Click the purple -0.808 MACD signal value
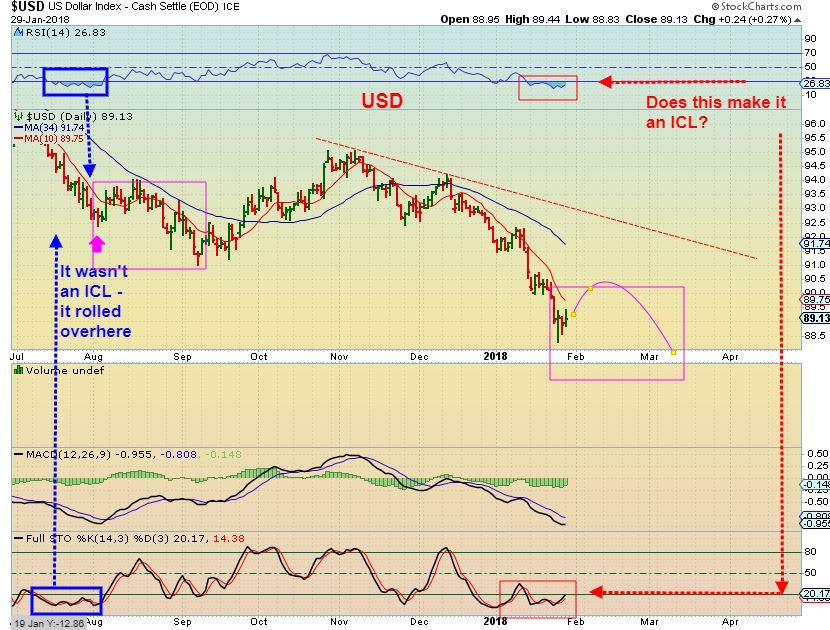The height and width of the screenshot is (630, 830). (x=178, y=454)
